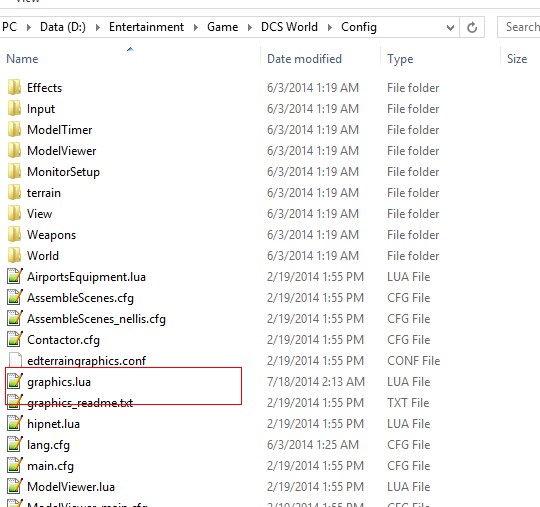
Task: Expand the Entertainment breadcrumb arrow
Action: point(196,27)
